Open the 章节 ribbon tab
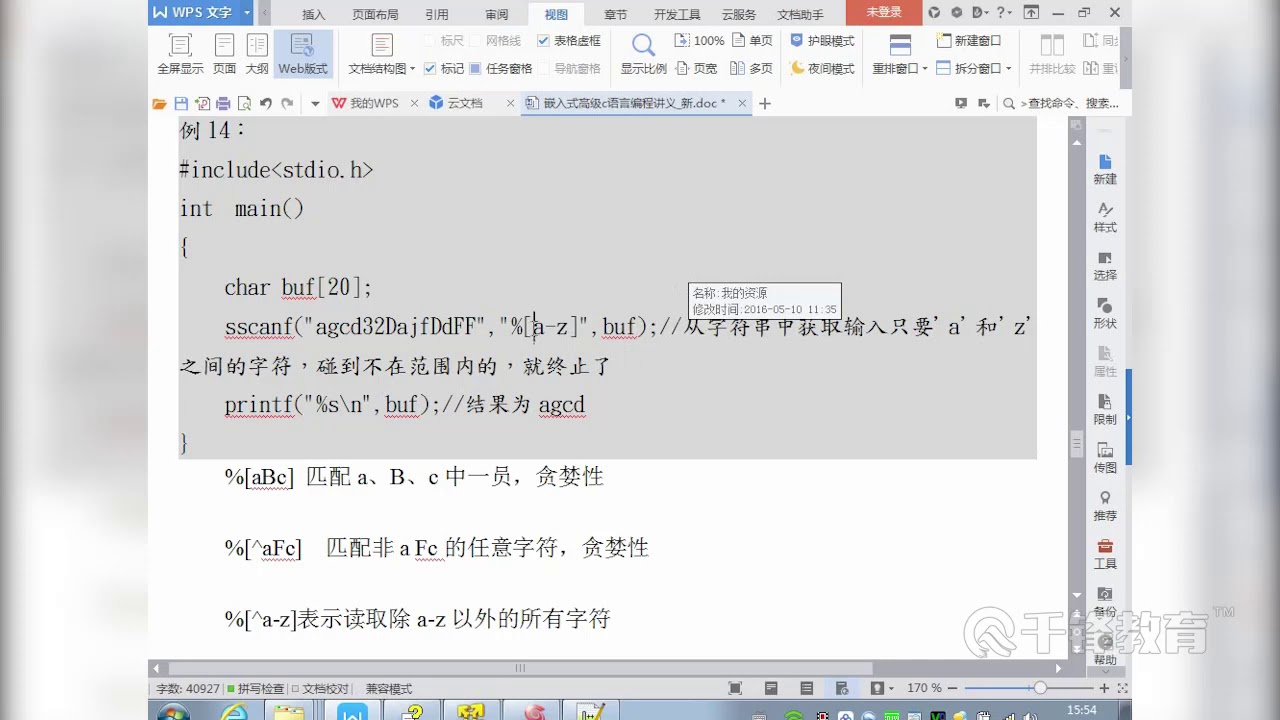Screen dimensions: 1280x720 615,14
